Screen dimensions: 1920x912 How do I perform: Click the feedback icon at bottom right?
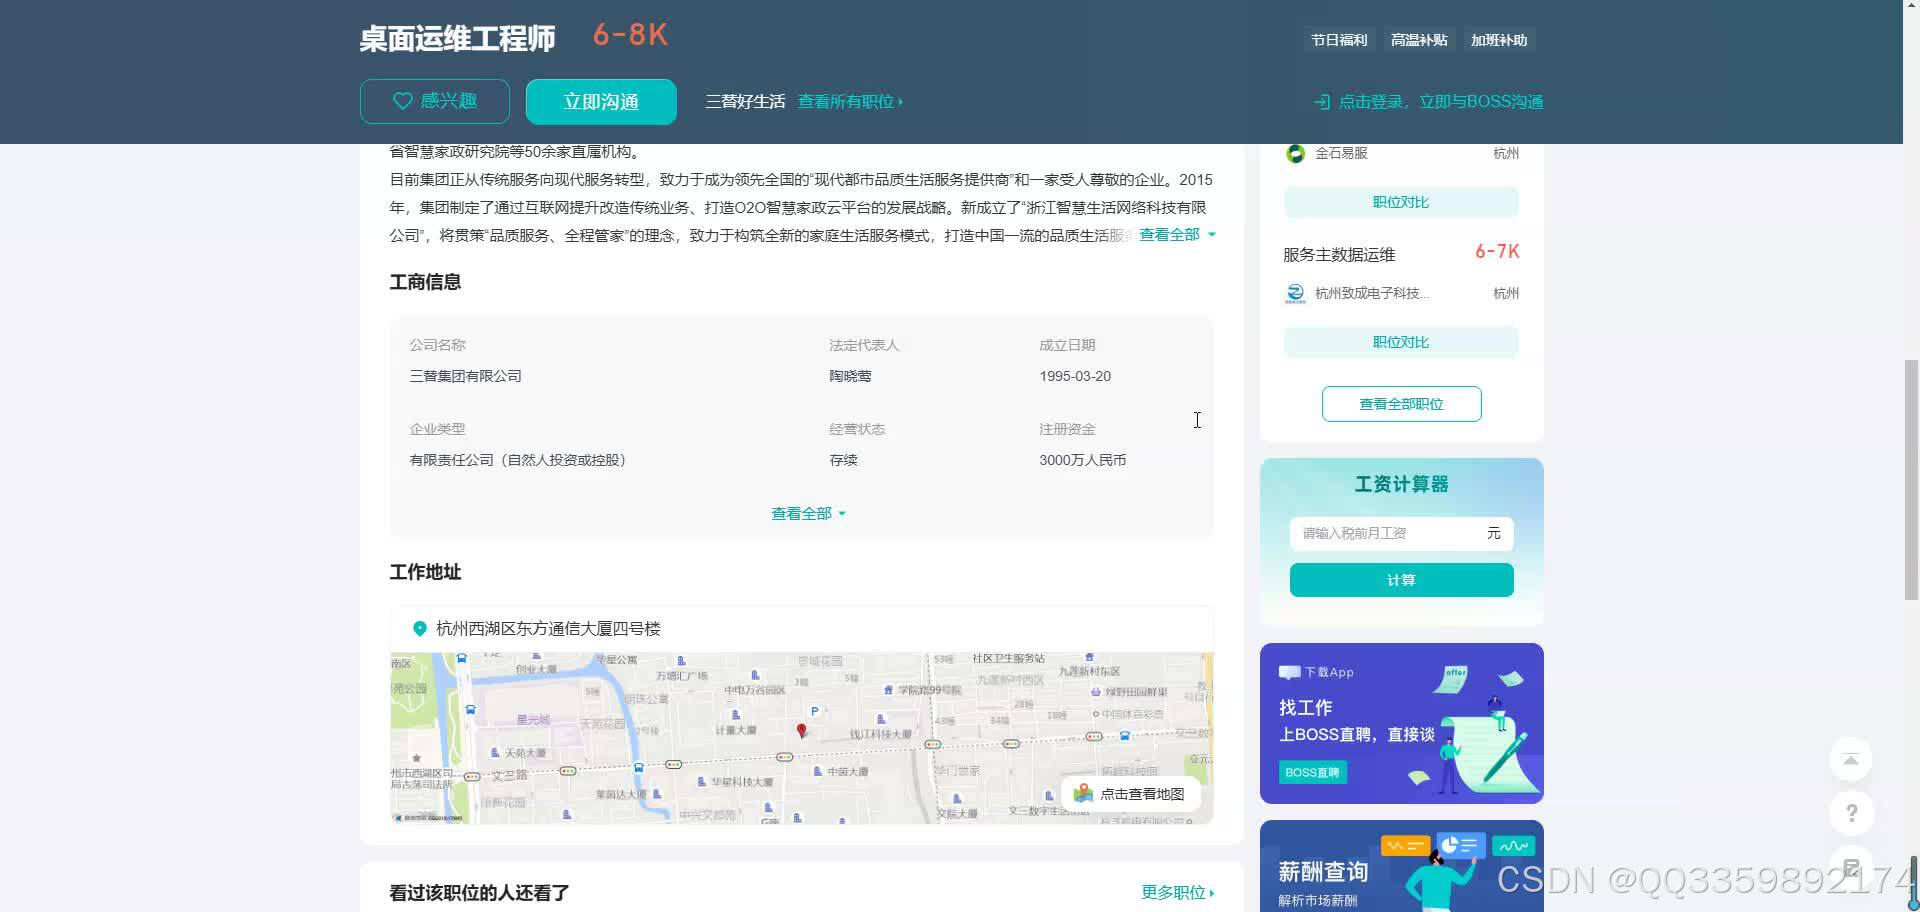[1852, 867]
